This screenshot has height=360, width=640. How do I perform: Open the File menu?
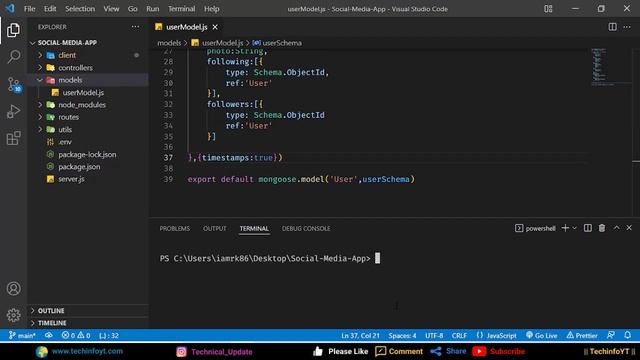coord(29,9)
